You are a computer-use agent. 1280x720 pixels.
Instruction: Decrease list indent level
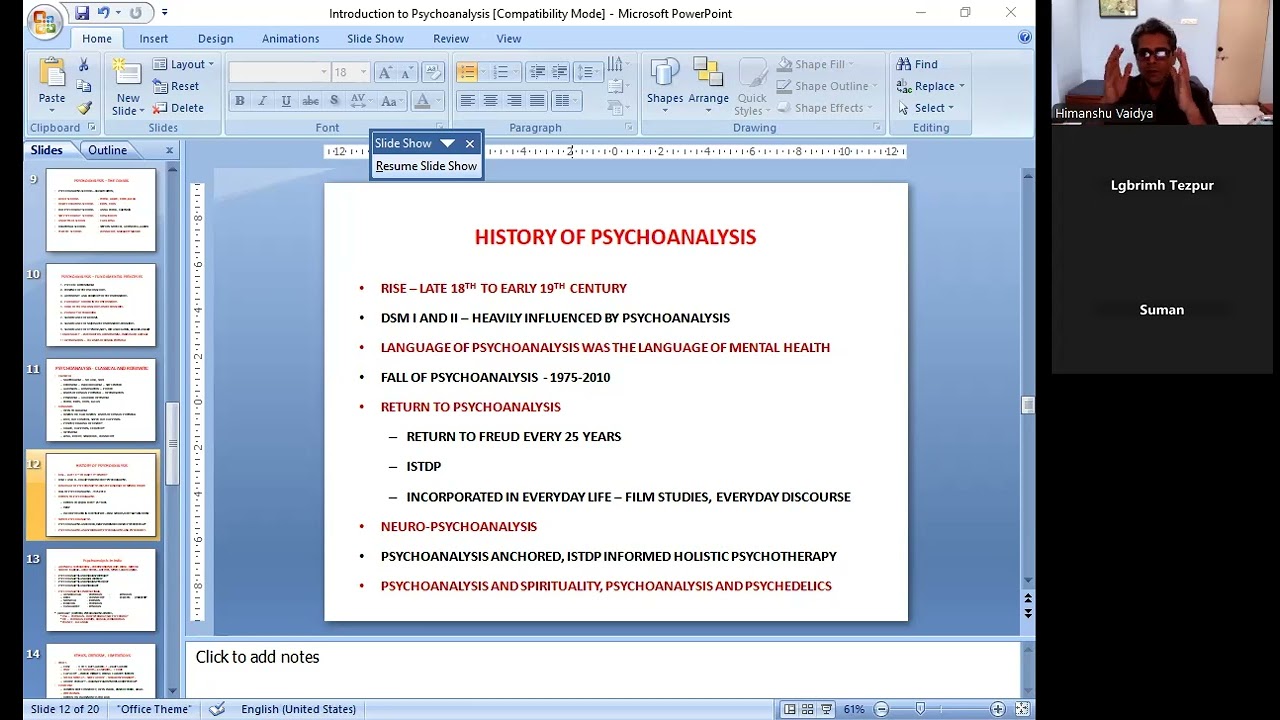(x=537, y=72)
